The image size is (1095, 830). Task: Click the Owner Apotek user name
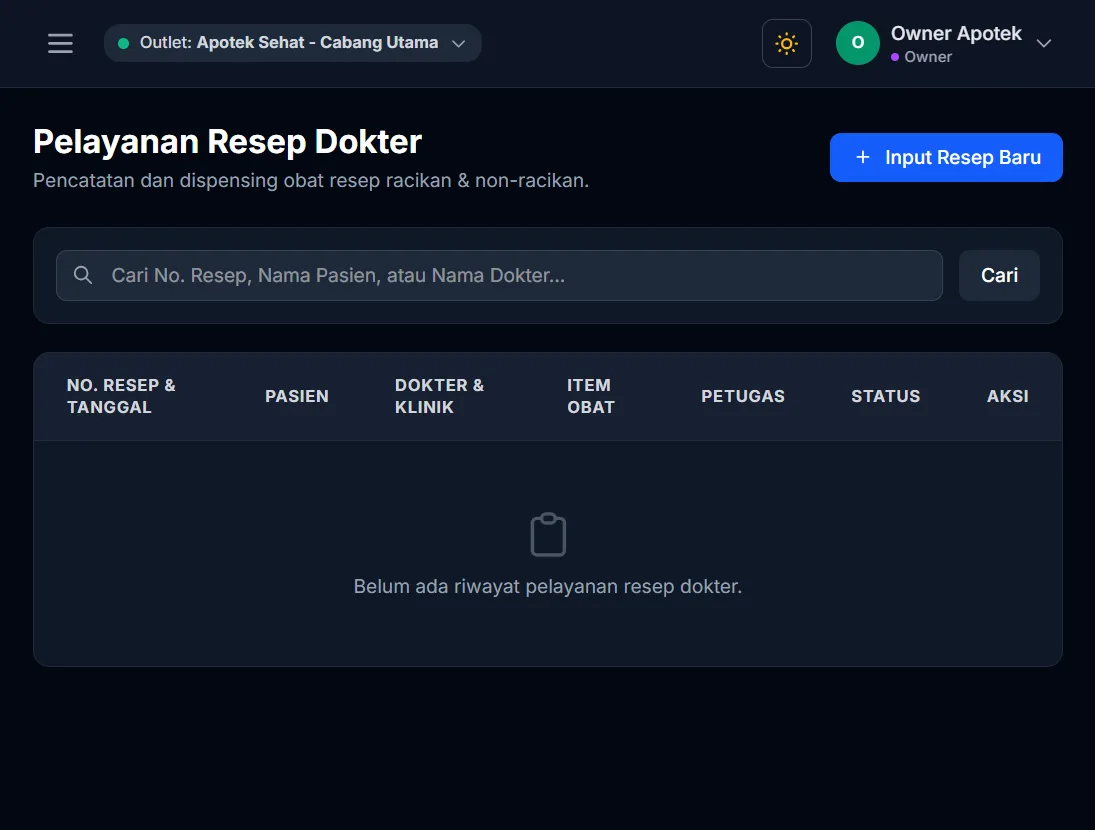pyautogui.click(x=956, y=33)
